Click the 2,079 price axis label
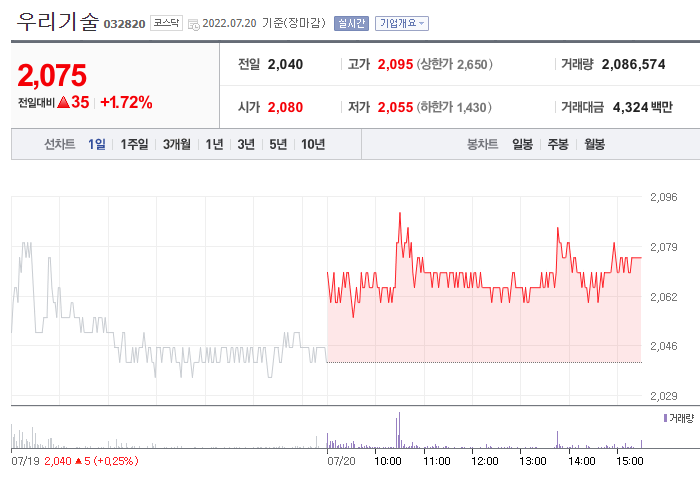This screenshot has width=700, height=480. [663, 247]
